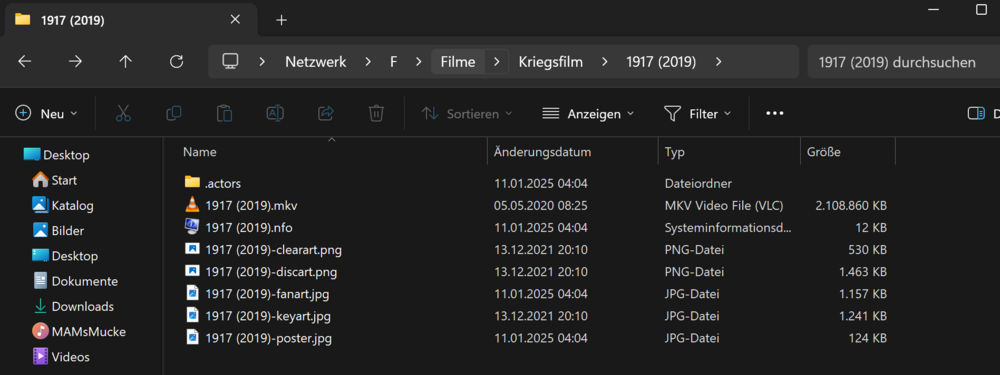The height and width of the screenshot is (375, 1000).
Task: Click the folder icon of .actors
Action: coord(192,182)
